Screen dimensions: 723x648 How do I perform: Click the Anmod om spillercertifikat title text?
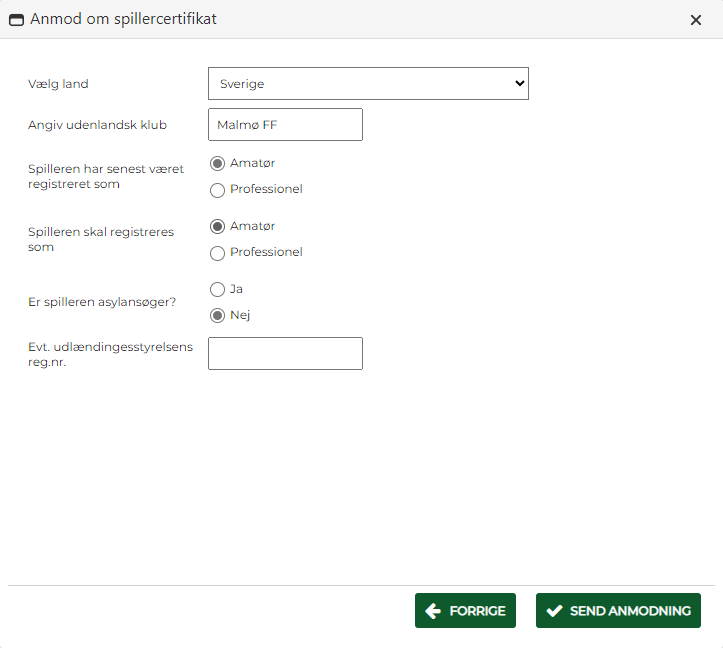(123, 19)
